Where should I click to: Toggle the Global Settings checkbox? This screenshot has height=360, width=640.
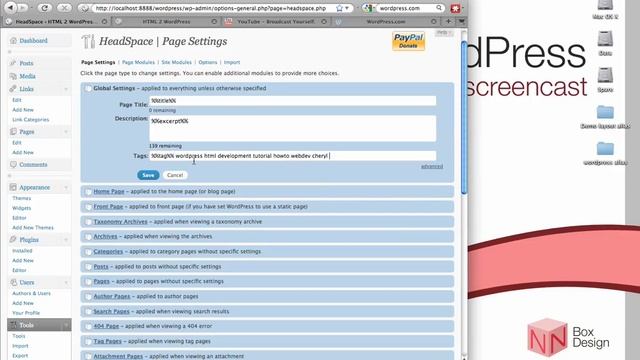[88, 88]
